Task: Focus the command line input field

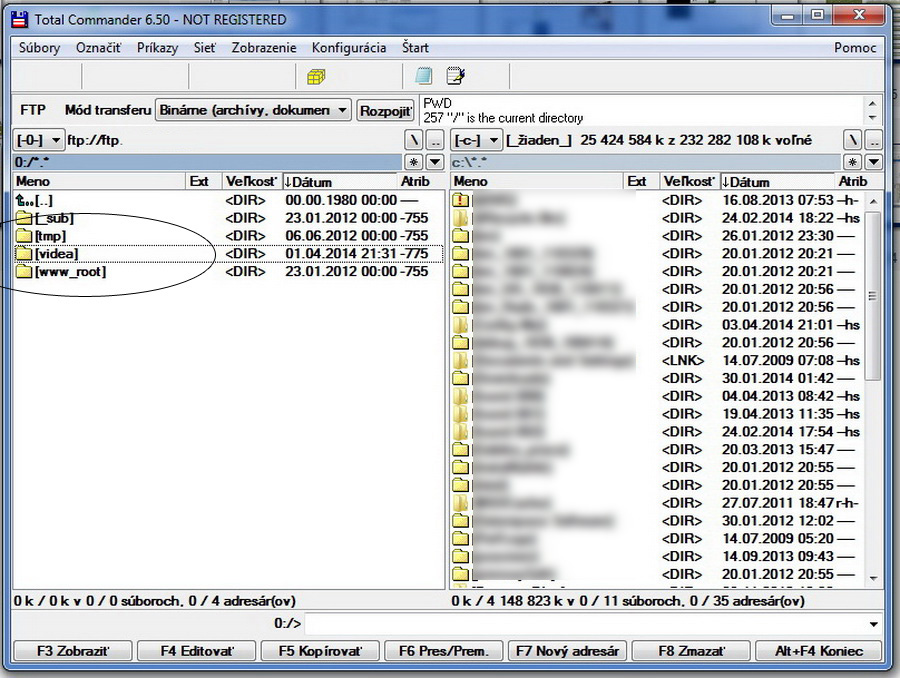Action: (585, 623)
